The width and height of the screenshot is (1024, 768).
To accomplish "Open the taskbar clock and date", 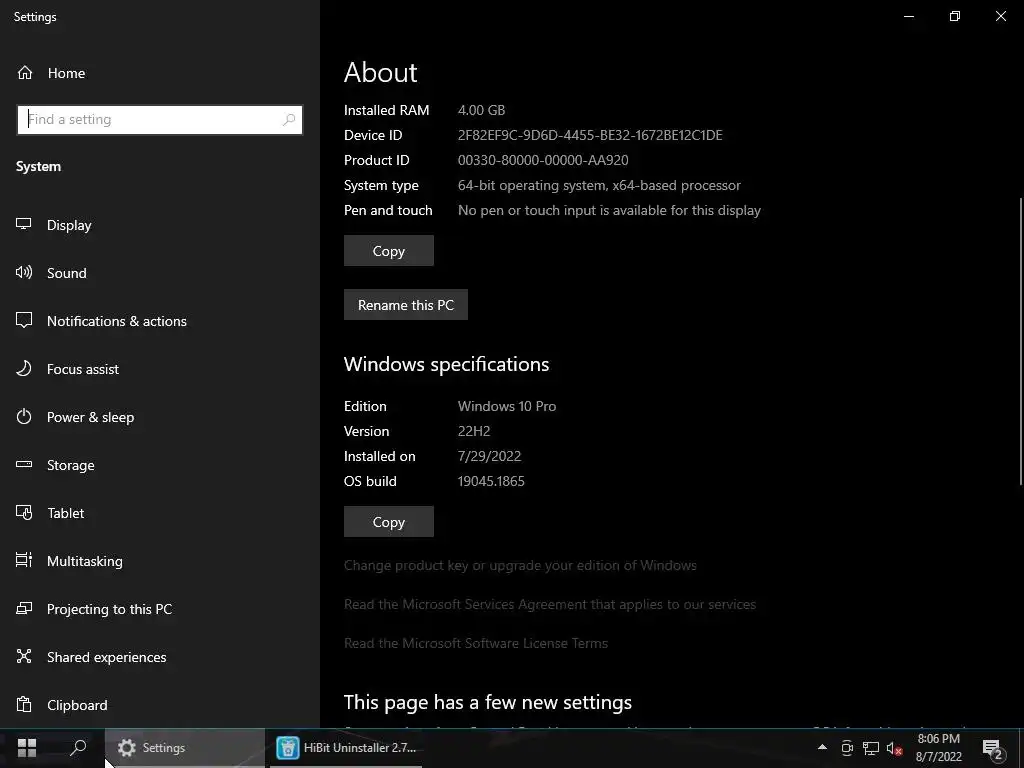I will 938,748.
